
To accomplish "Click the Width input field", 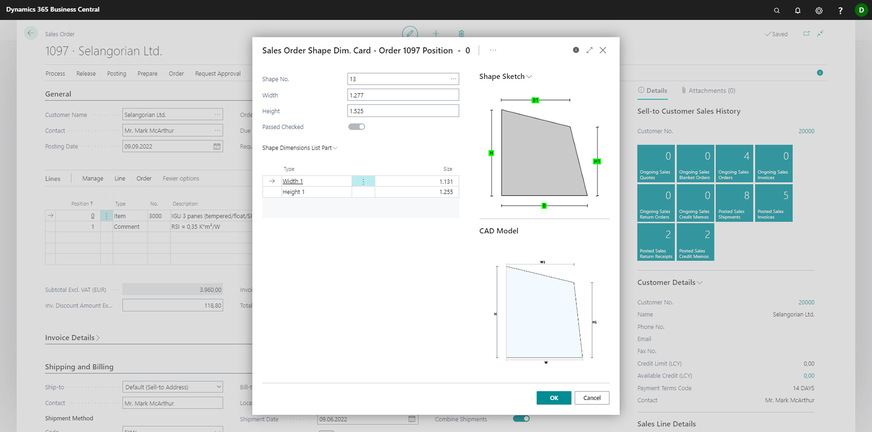I will pos(402,95).
